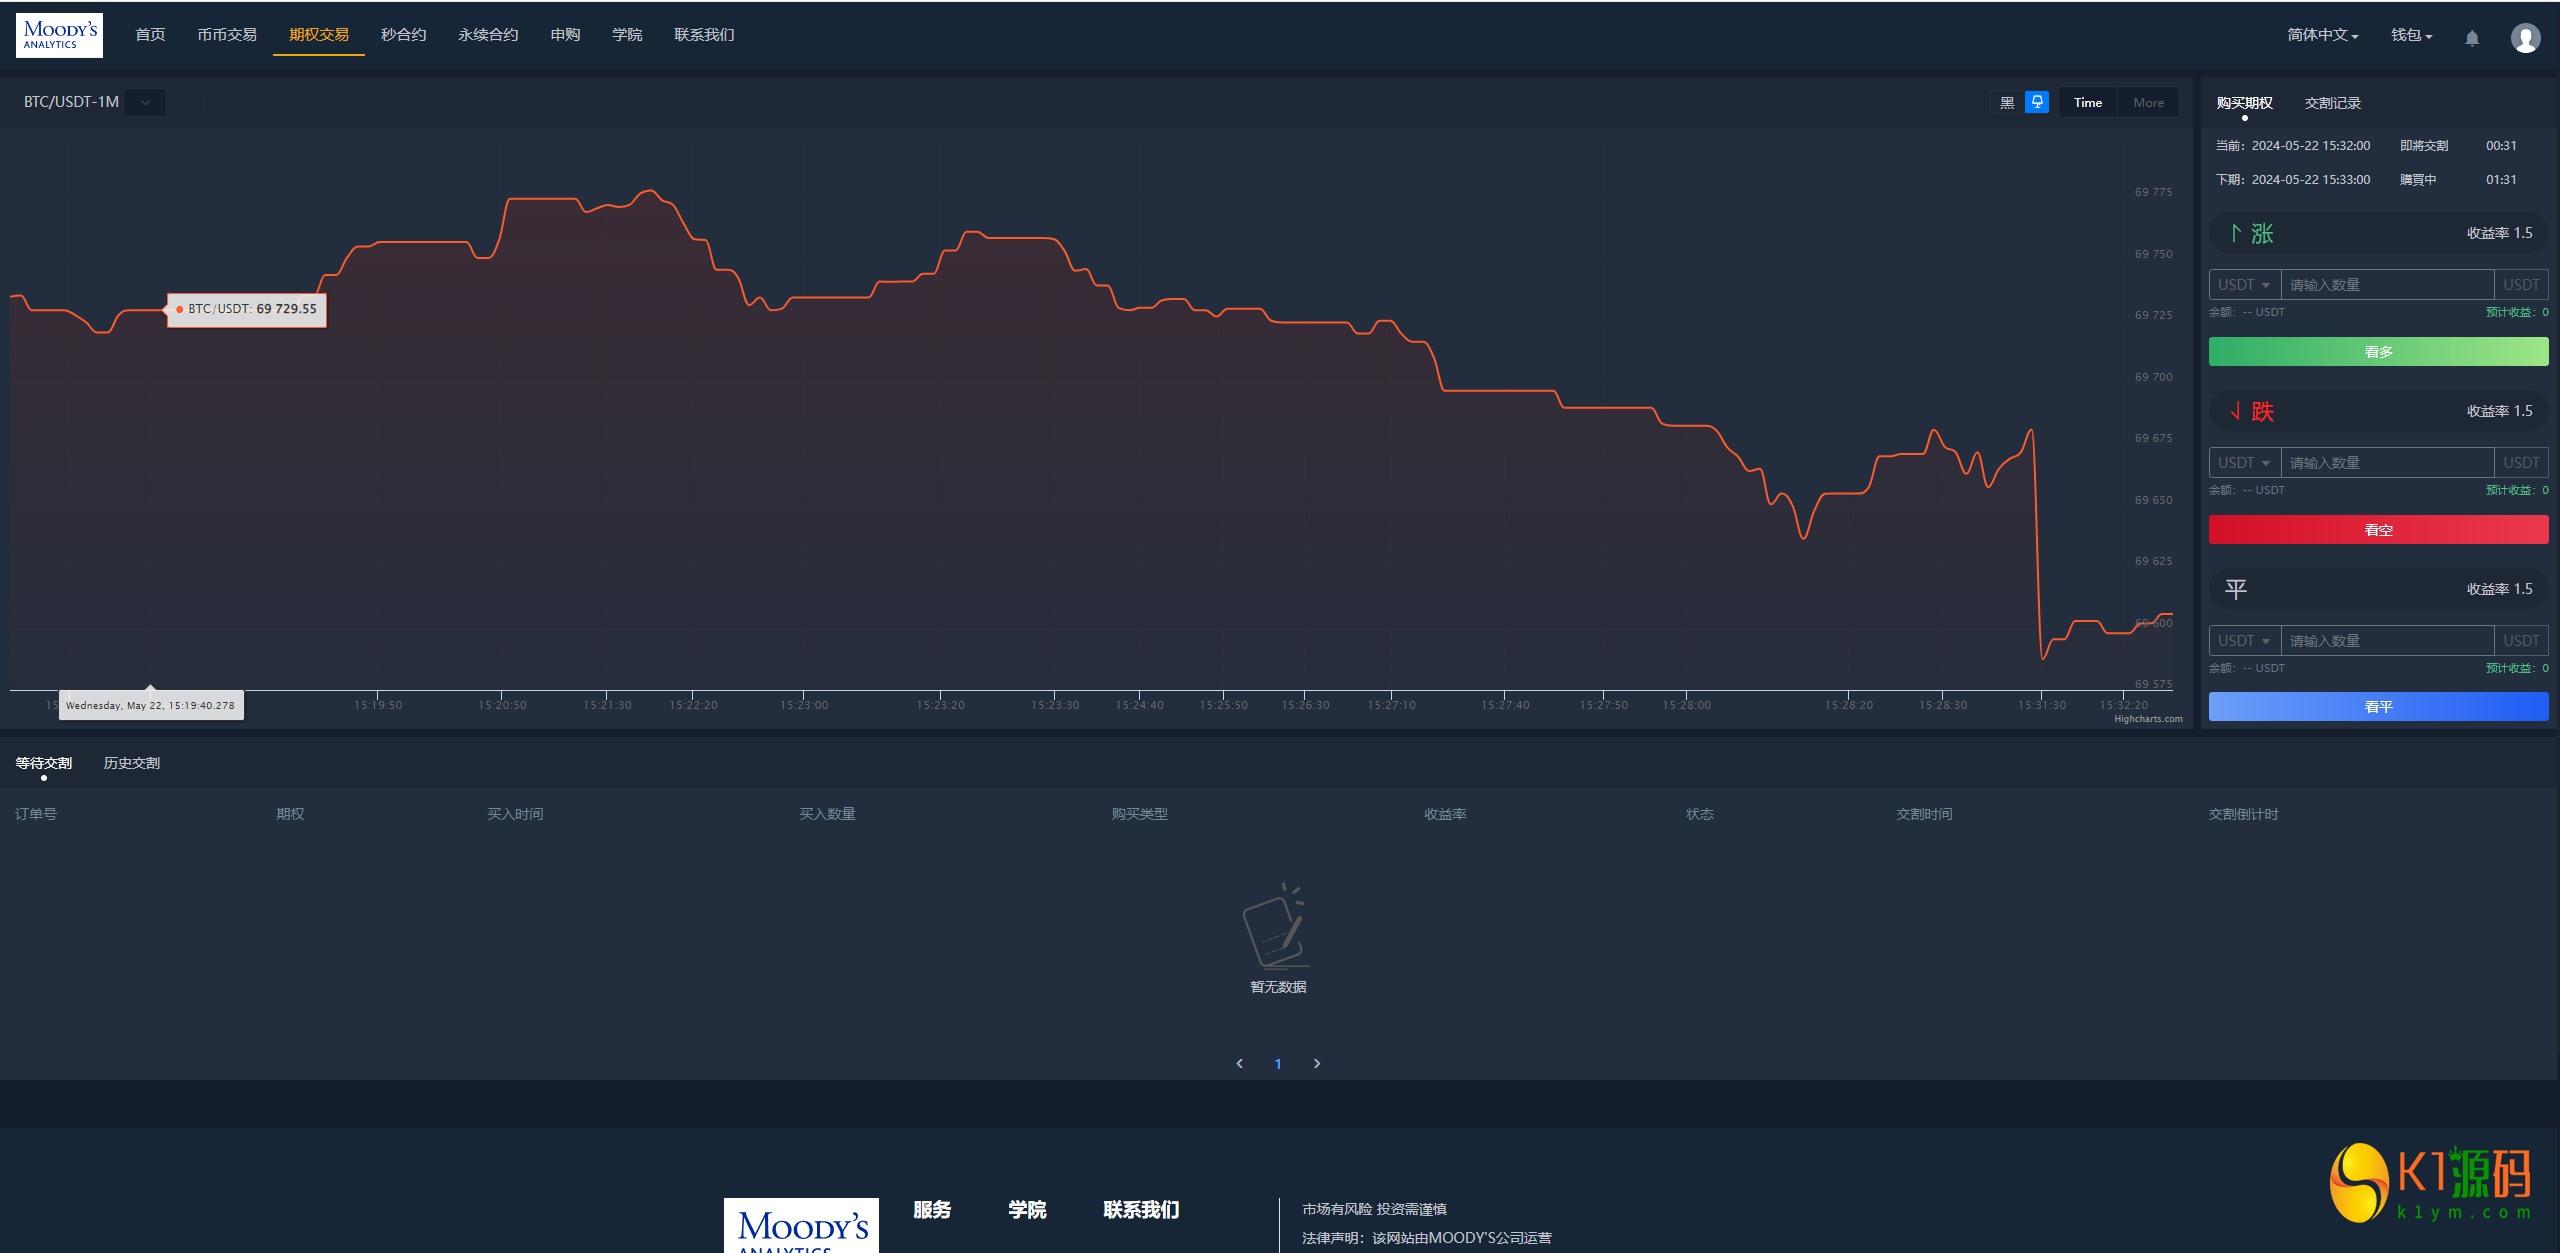
Task: Switch chart theme to 黑 (dark)
Action: (2006, 103)
